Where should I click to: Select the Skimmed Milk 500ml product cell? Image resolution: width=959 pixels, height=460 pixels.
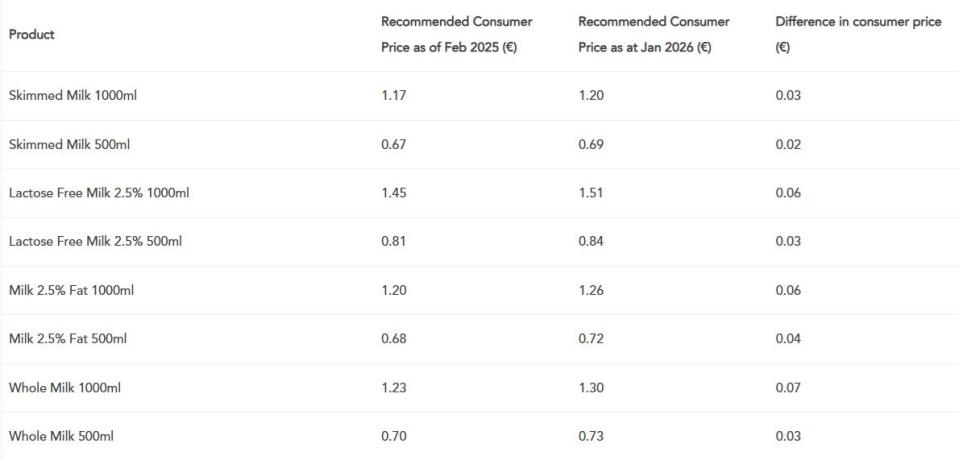pos(69,144)
